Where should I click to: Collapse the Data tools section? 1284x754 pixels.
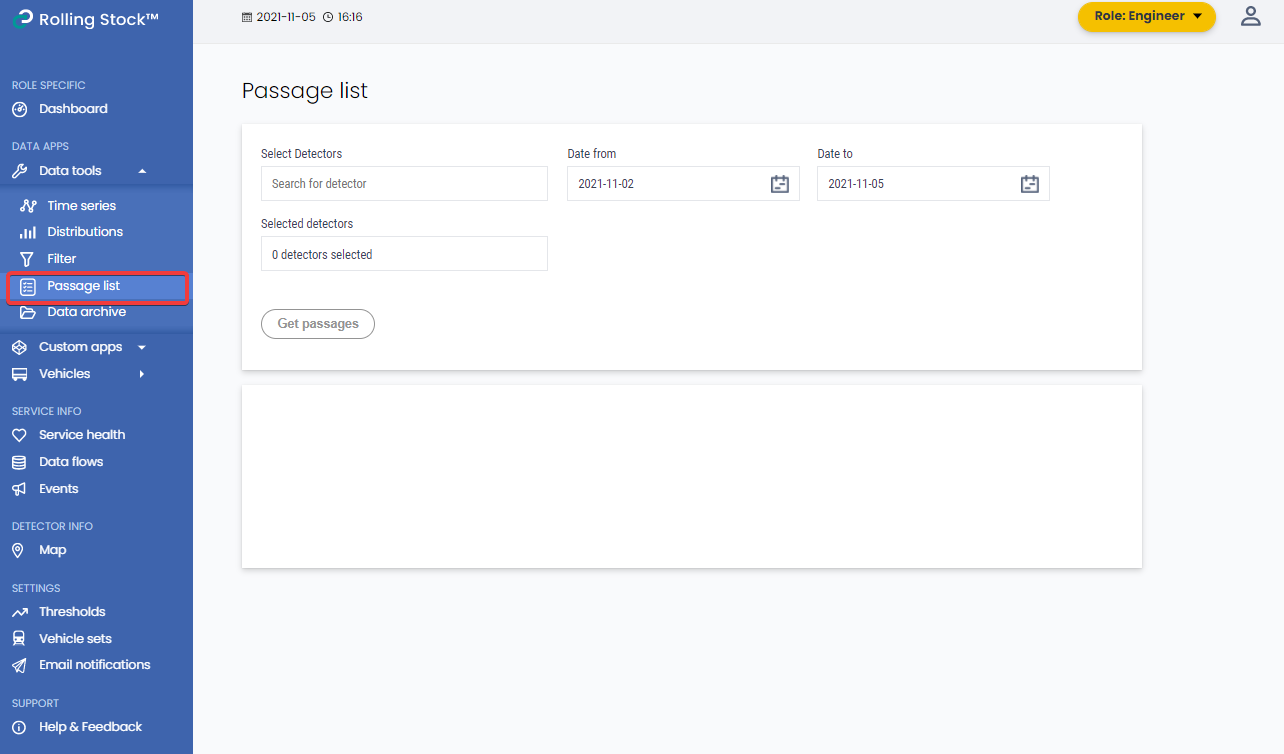pos(142,171)
